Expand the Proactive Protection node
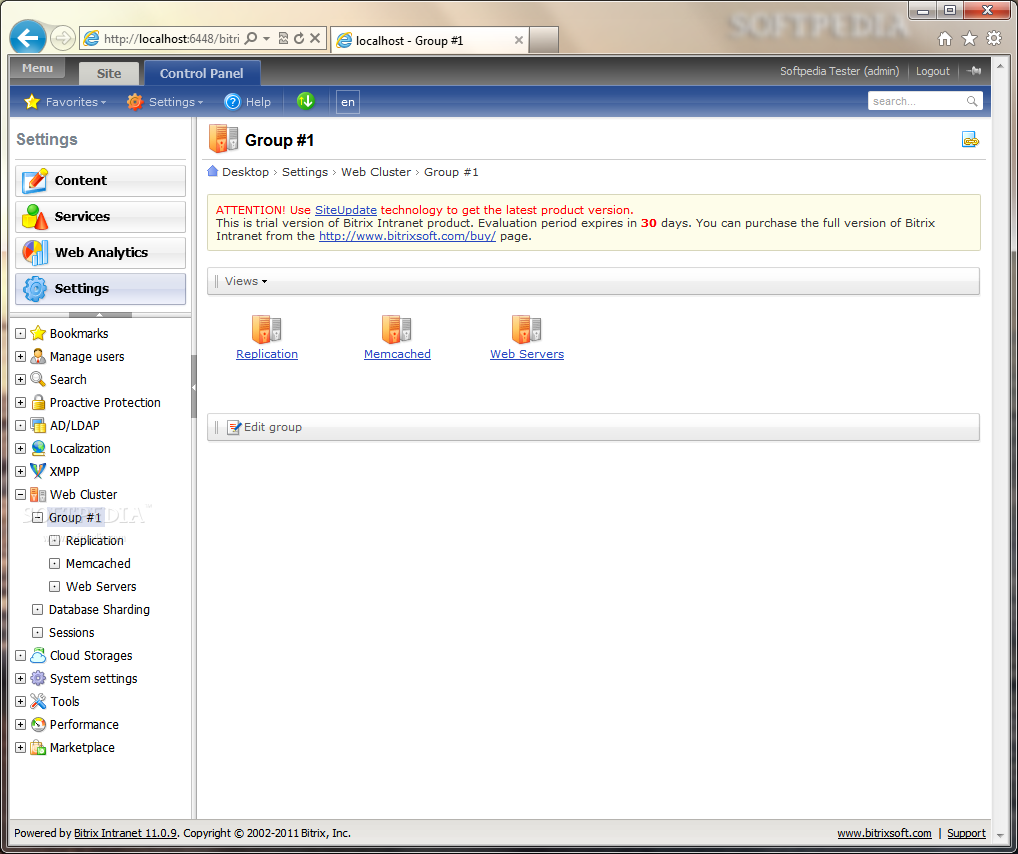 click(20, 403)
